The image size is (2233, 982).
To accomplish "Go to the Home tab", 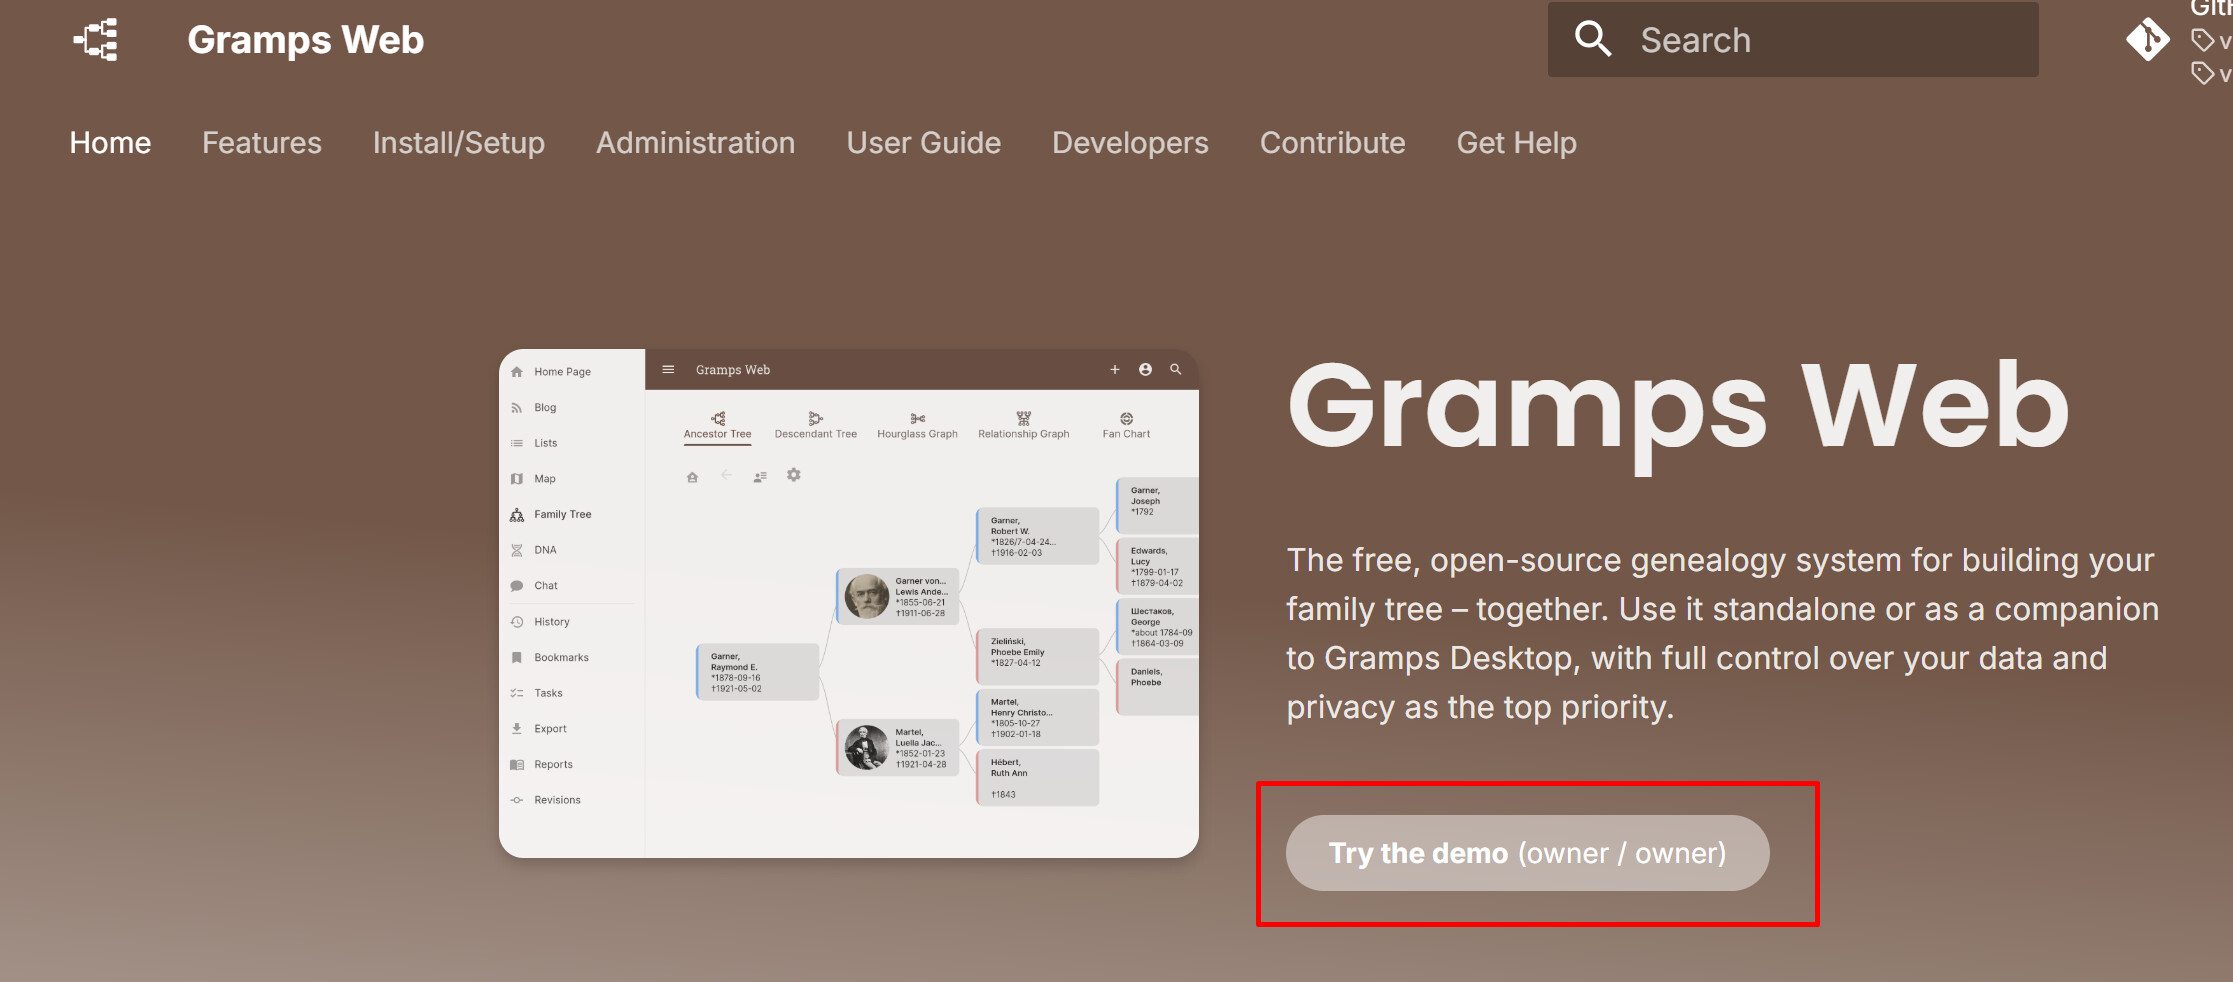I will click(x=110, y=143).
